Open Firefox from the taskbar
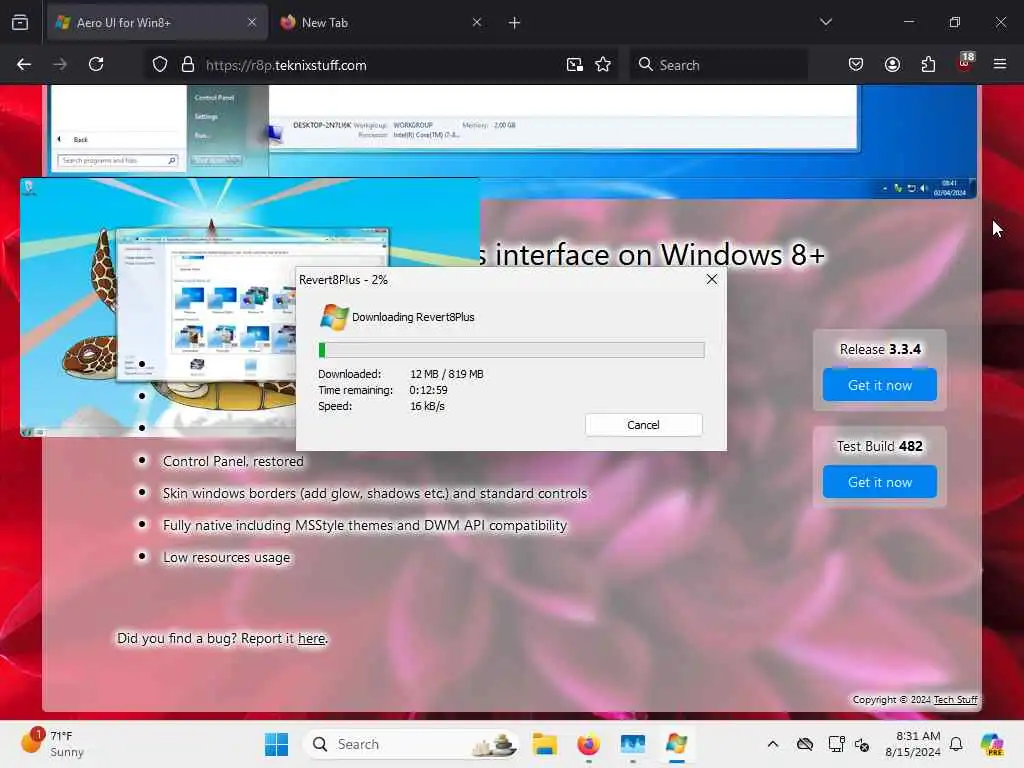Viewport: 1024px width, 768px height. 588,744
